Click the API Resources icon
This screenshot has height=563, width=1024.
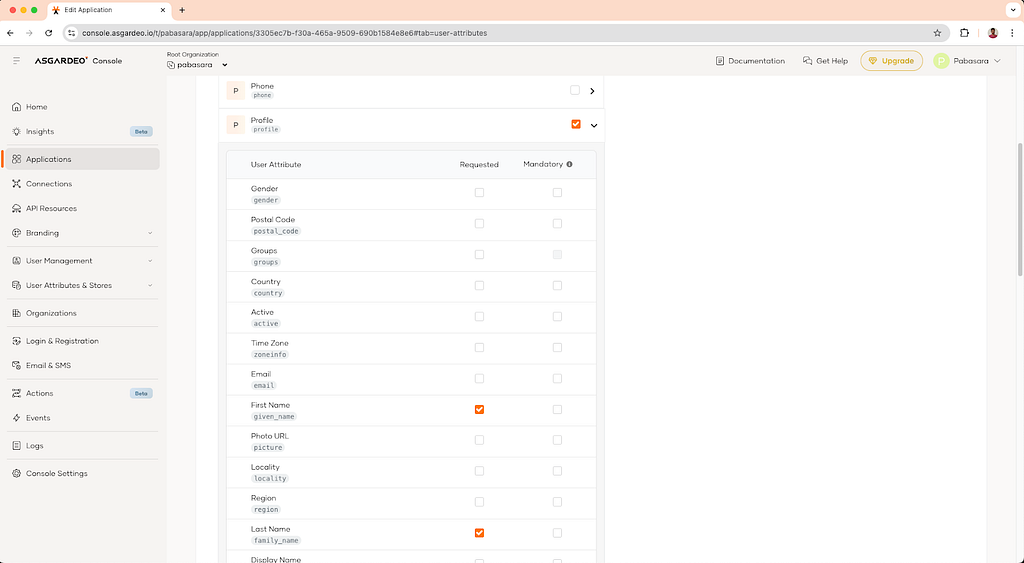[x=17, y=209]
